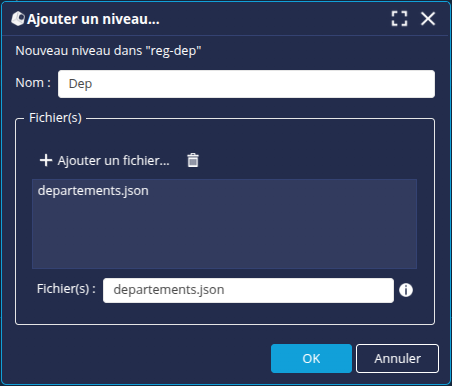The height and width of the screenshot is (386, 452).
Task: Focus the Nom input field containing Dep
Action: coord(246,84)
